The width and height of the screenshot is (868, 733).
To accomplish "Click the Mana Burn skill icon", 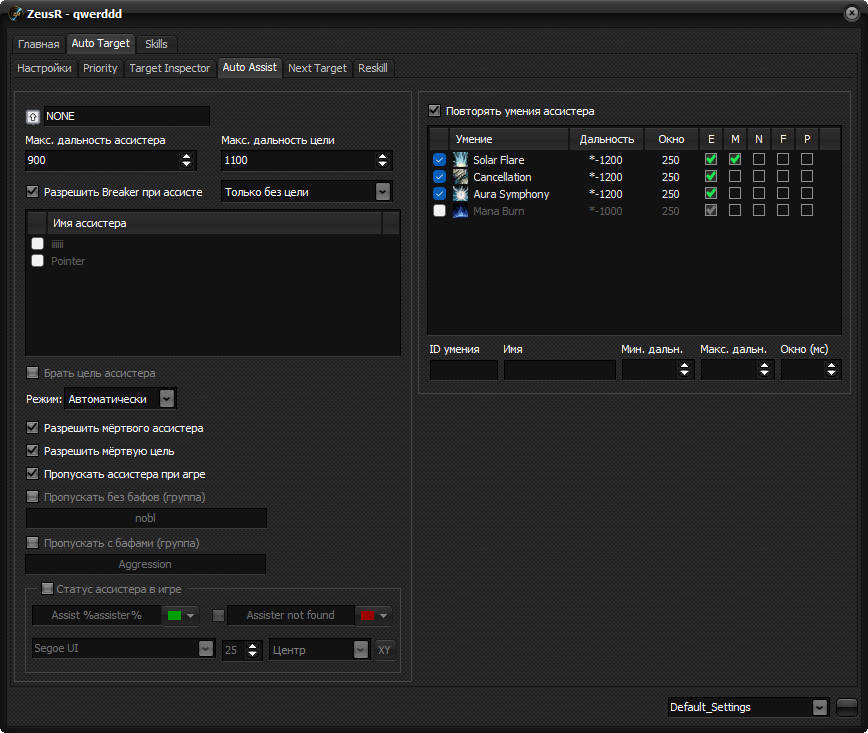I will pos(460,211).
